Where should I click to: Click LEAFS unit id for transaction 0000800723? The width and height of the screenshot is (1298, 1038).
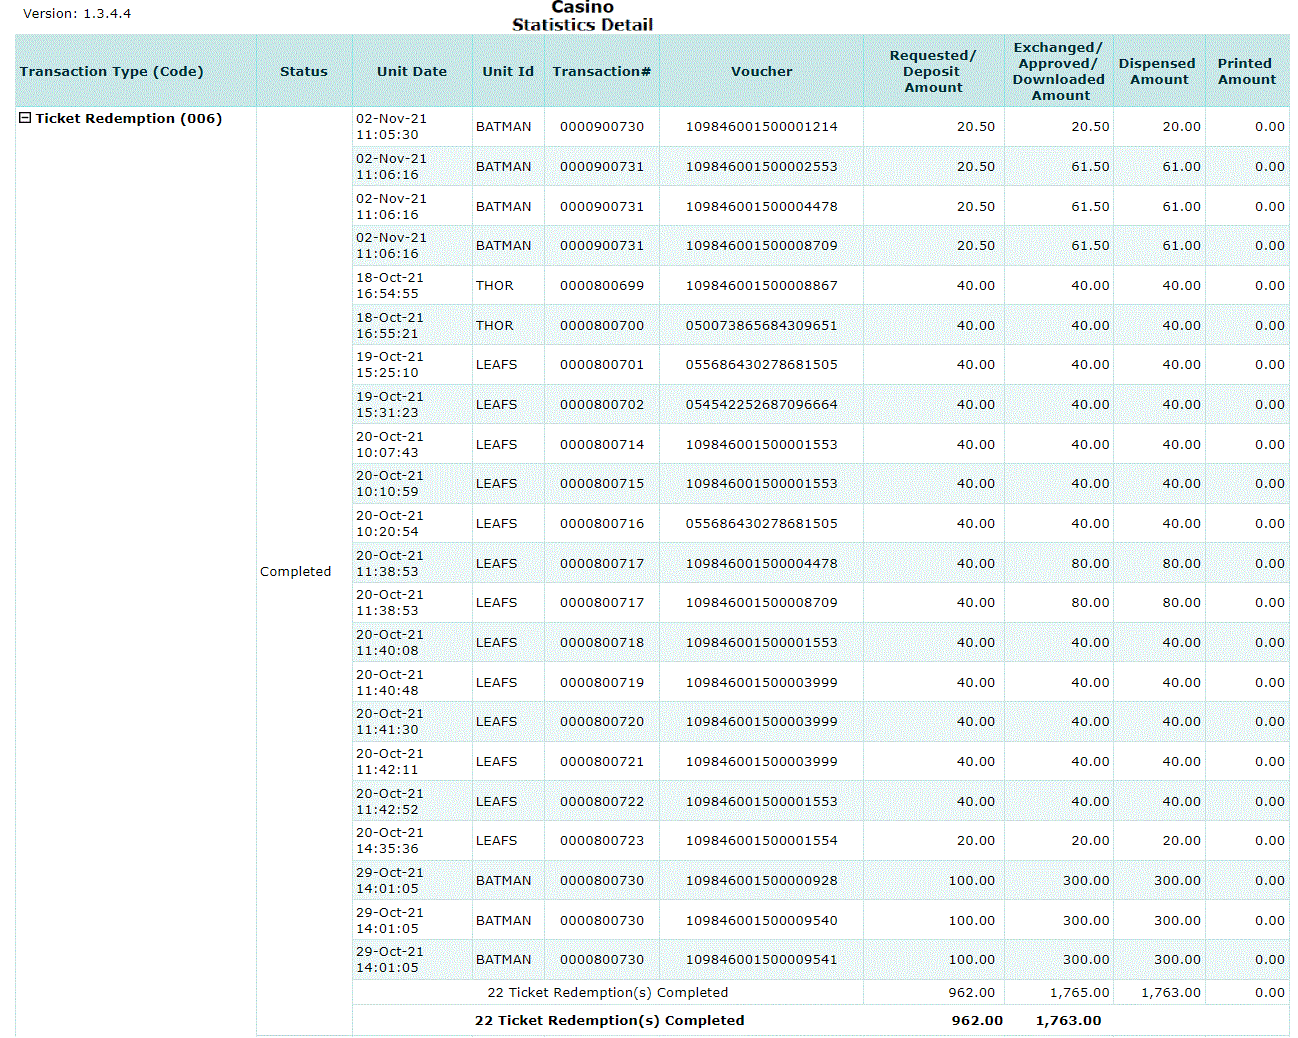(497, 841)
